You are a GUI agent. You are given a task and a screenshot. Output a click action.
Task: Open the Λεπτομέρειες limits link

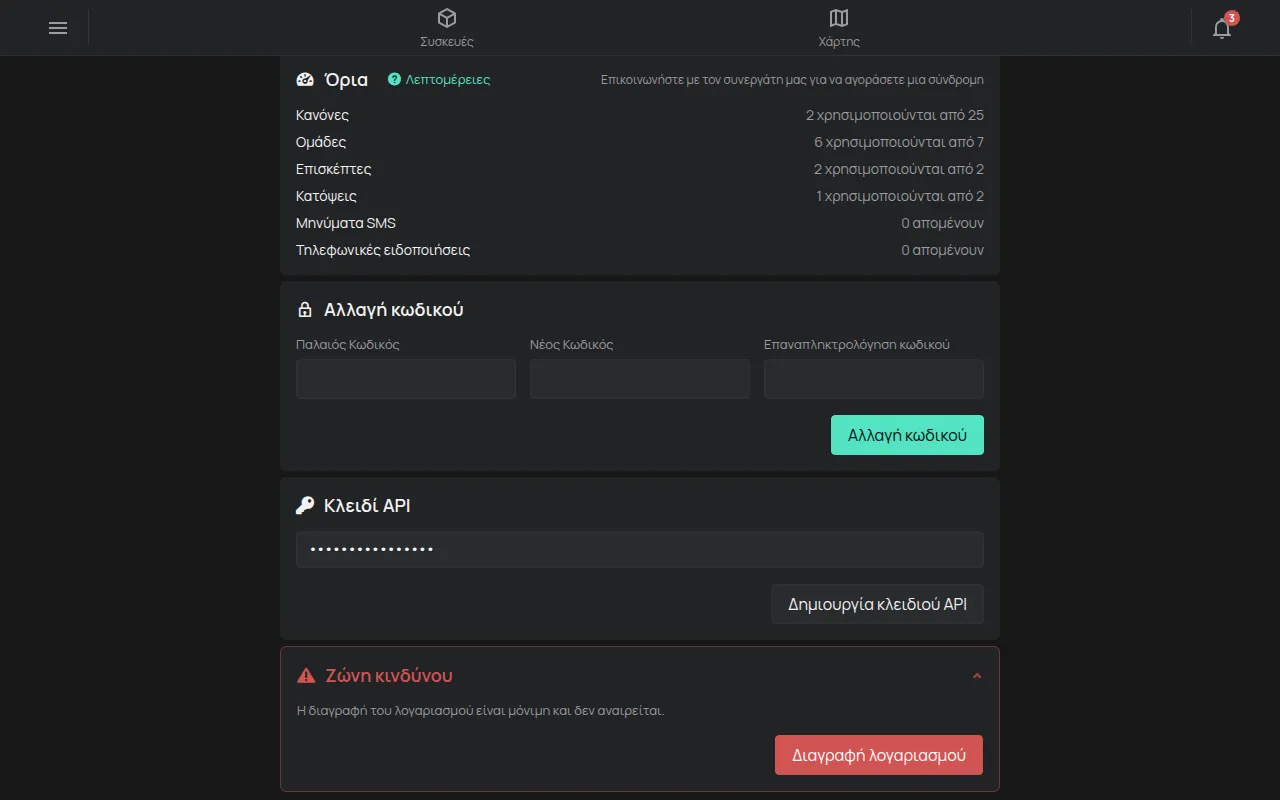pyautogui.click(x=439, y=79)
